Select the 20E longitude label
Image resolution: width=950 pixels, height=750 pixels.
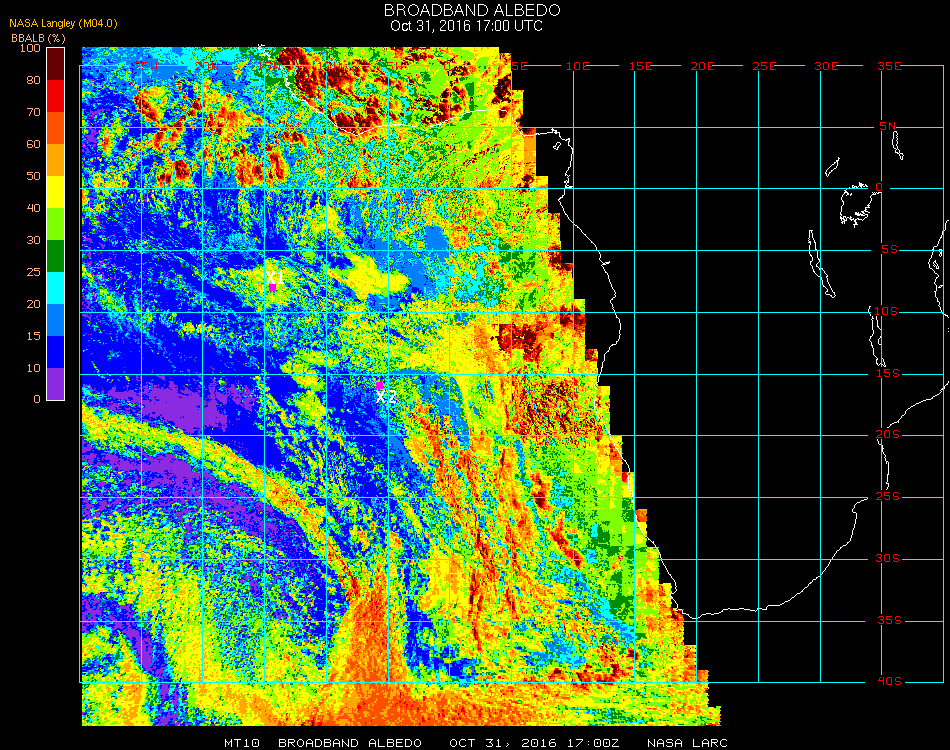tap(703, 65)
